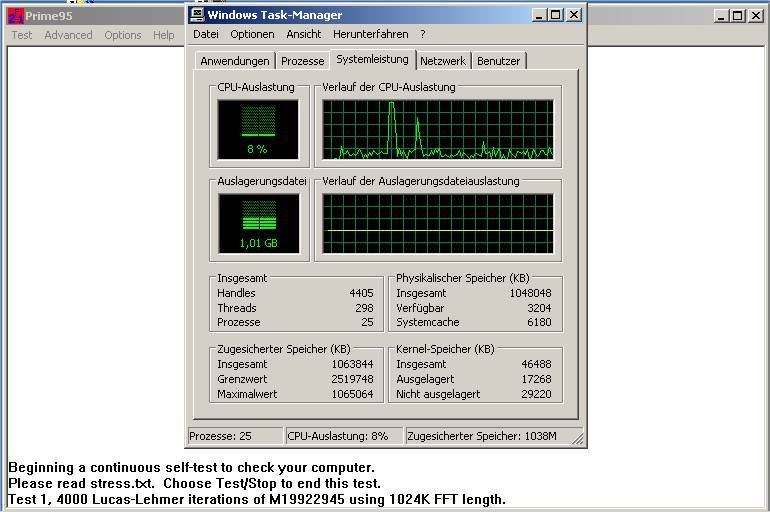Open the Optionen menu

pos(252,34)
